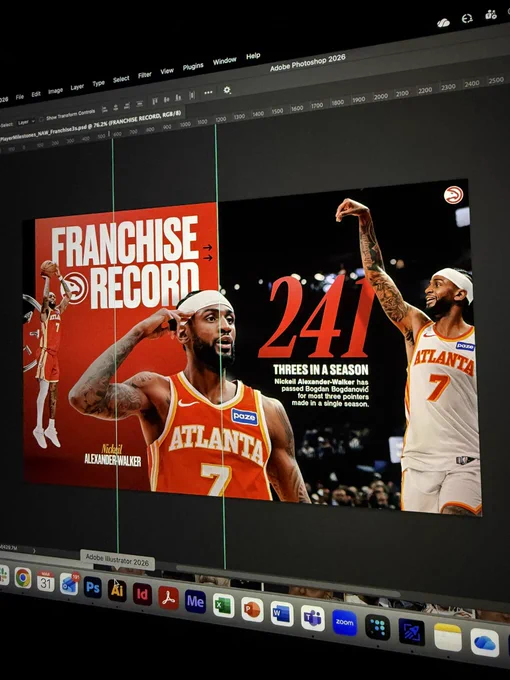Open the View menu
Viewport: 510px width, 680px height.
coord(167,71)
